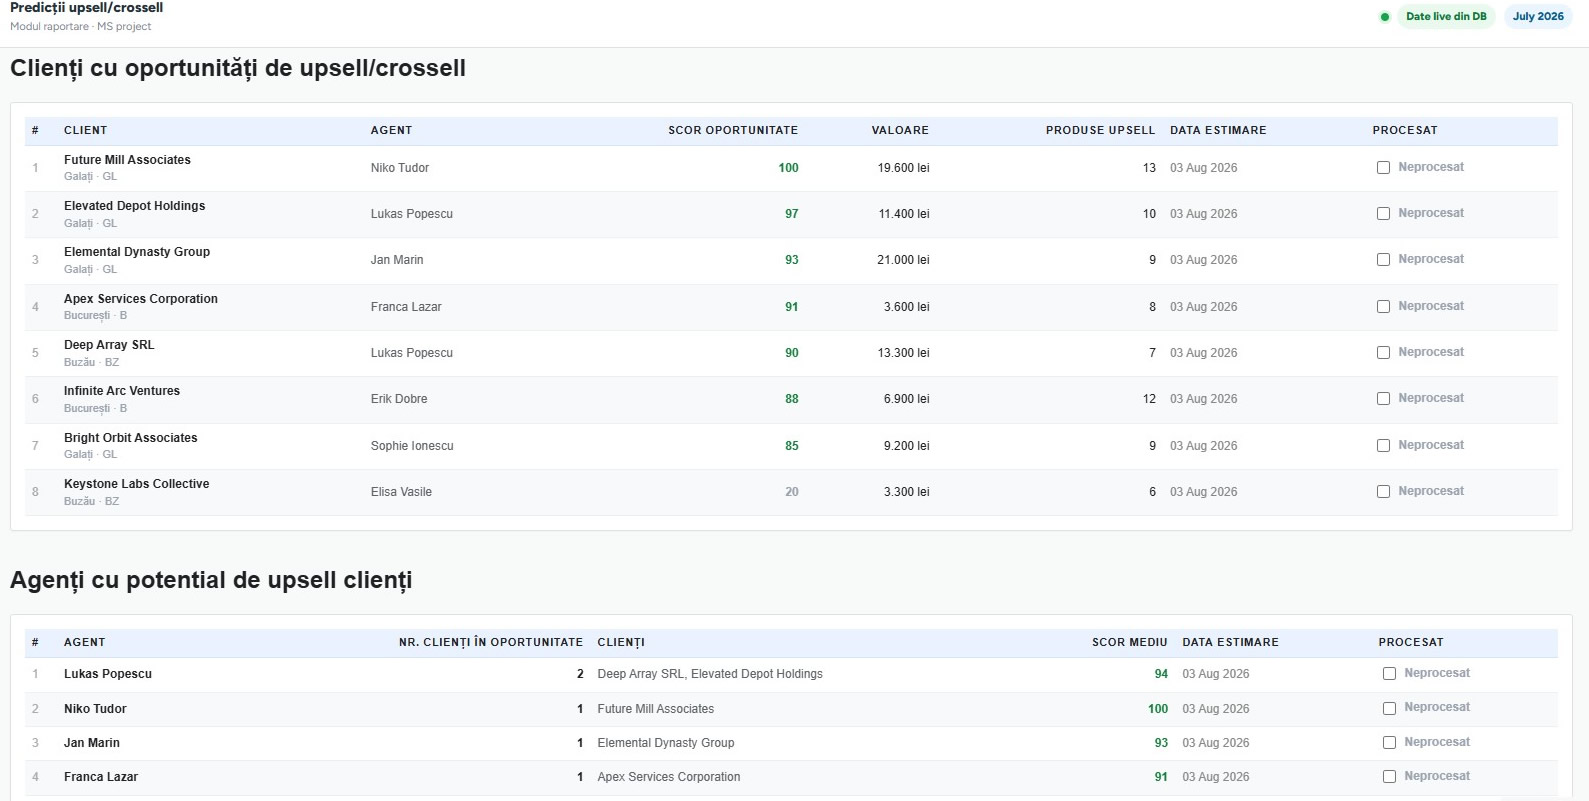
Task: Toggle processed checkbox for Apex Services Corporation client
Action: point(1383,307)
